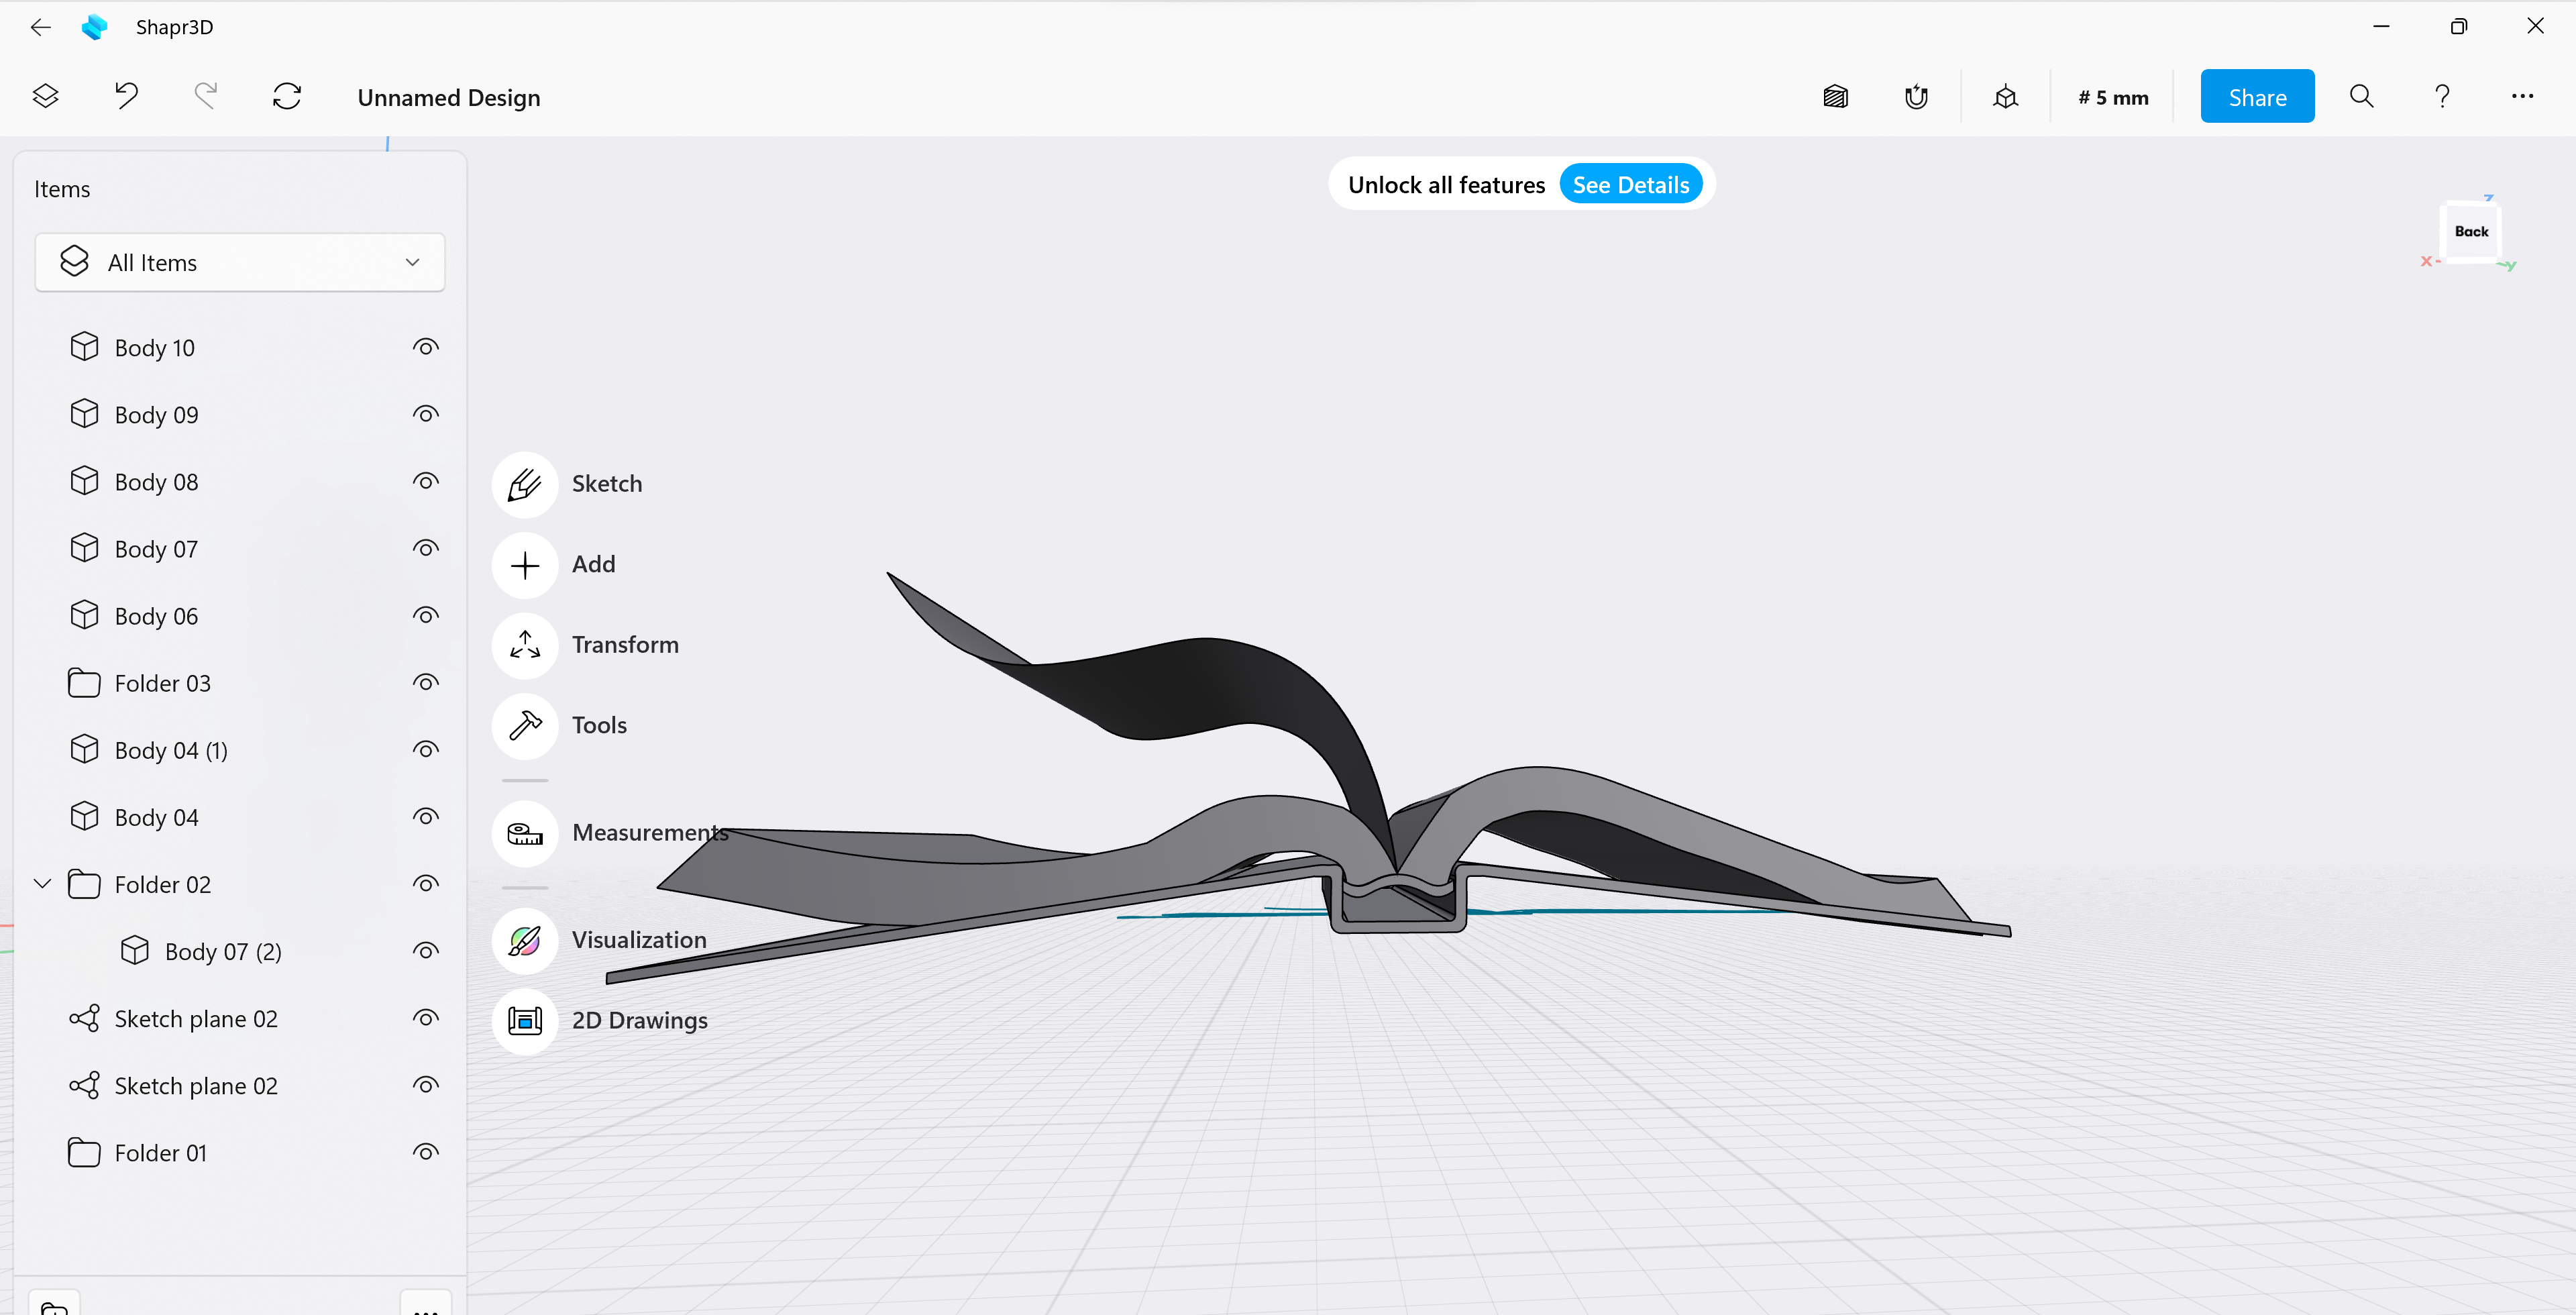This screenshot has height=1315, width=2576.
Task: Open the grid size 5 mm setting
Action: 2112,97
